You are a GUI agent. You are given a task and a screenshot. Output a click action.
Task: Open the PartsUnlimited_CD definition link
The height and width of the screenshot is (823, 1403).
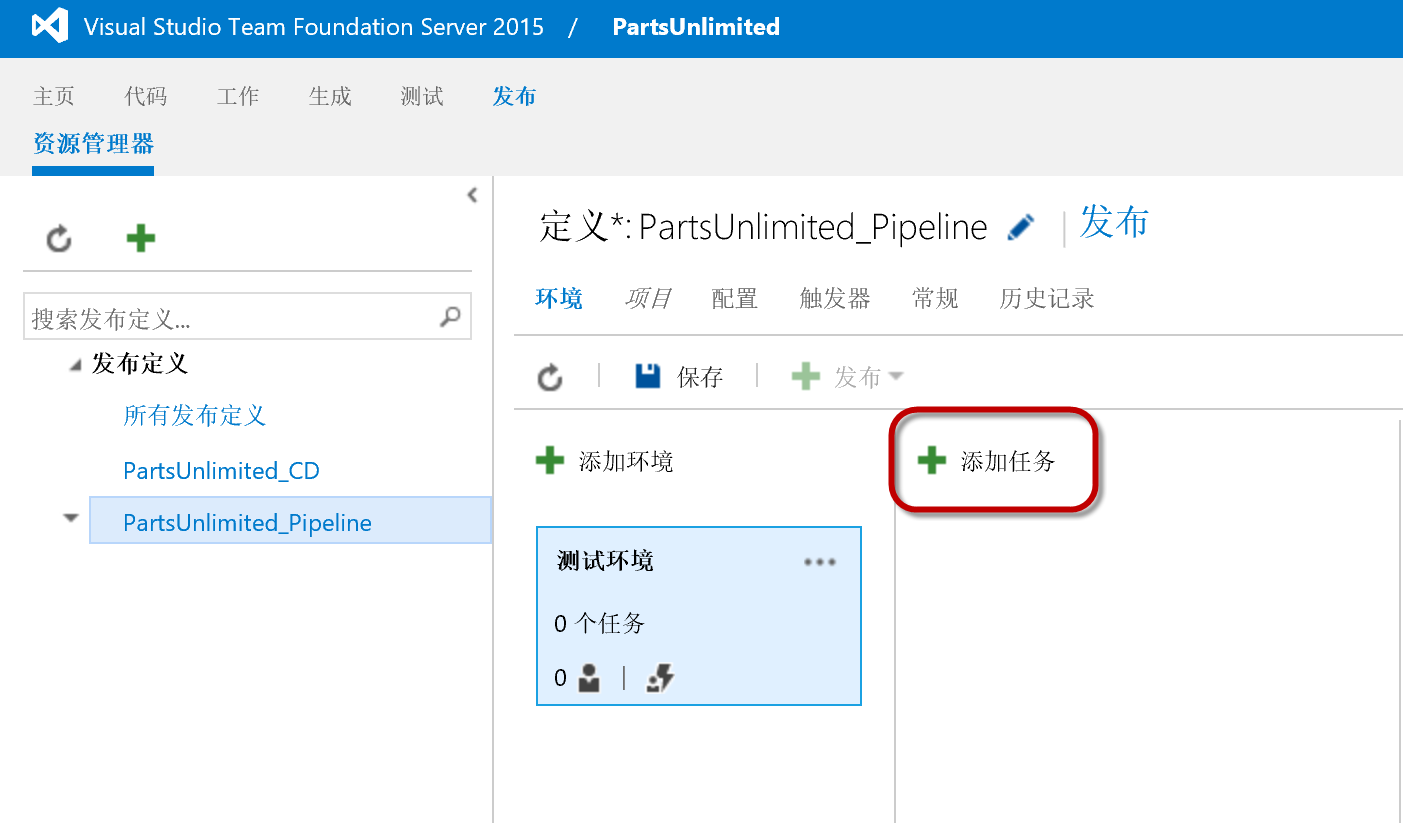[x=221, y=470]
